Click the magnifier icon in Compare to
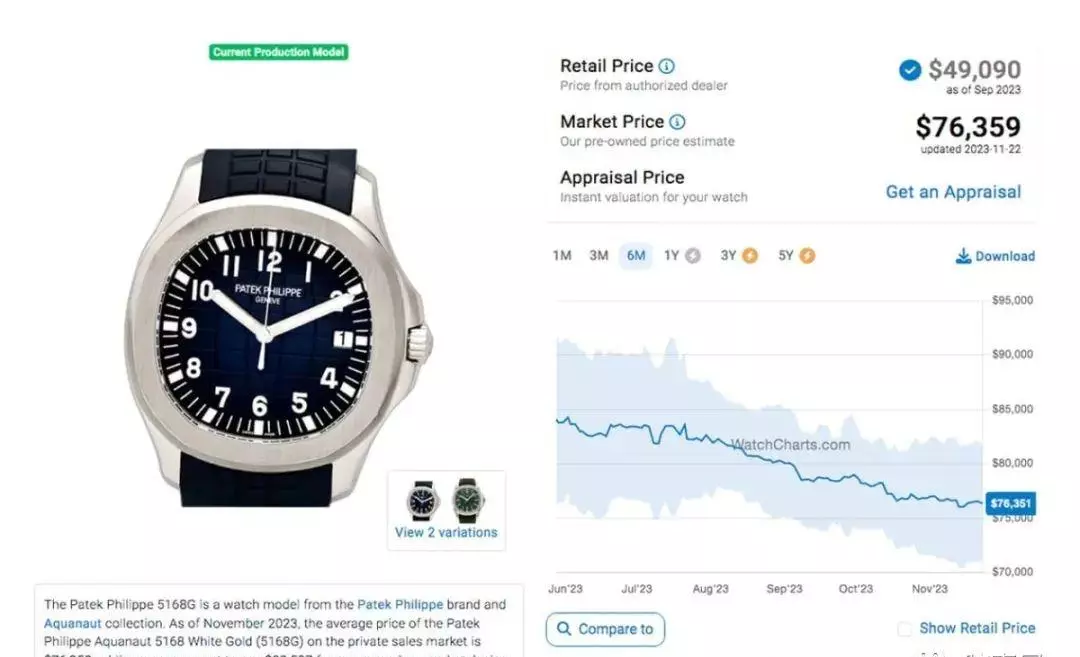The height and width of the screenshot is (657, 1080). (564, 629)
